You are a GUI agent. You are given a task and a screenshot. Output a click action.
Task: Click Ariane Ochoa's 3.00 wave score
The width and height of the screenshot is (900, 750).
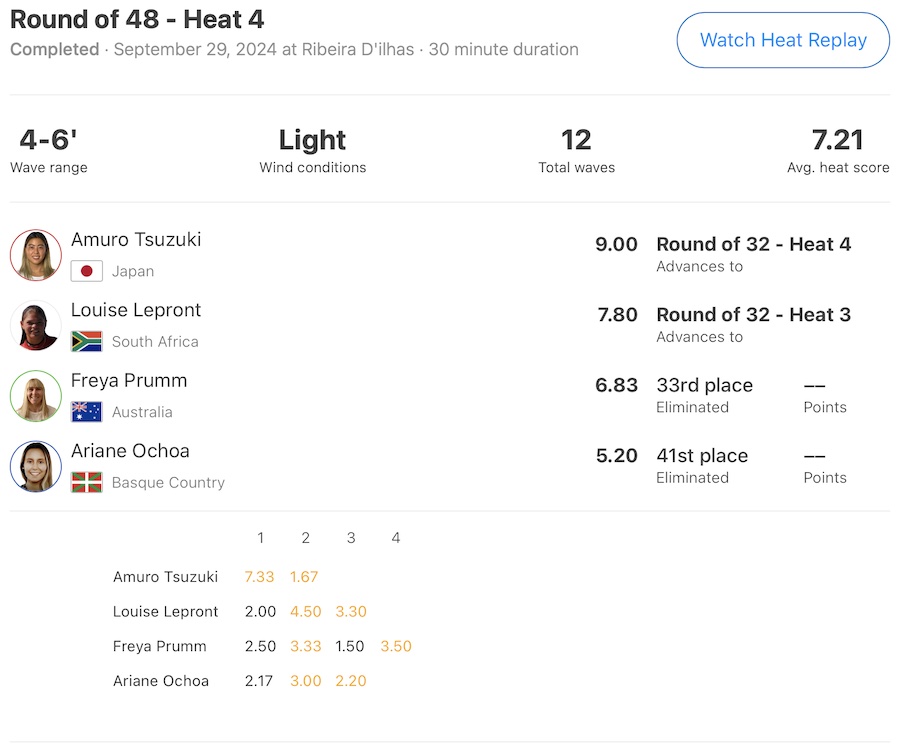pos(305,681)
